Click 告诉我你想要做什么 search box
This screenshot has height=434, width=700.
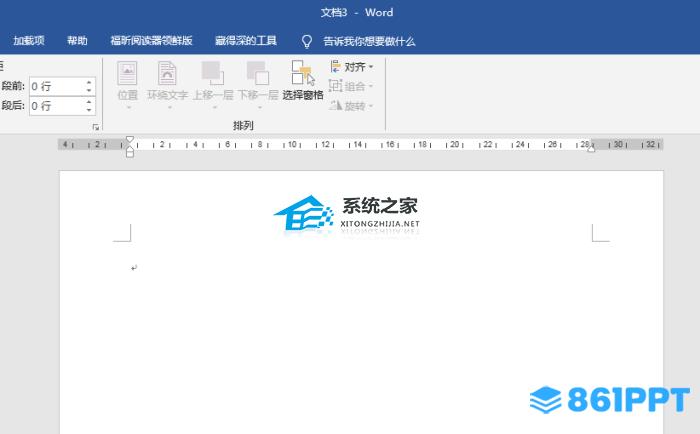(x=369, y=42)
